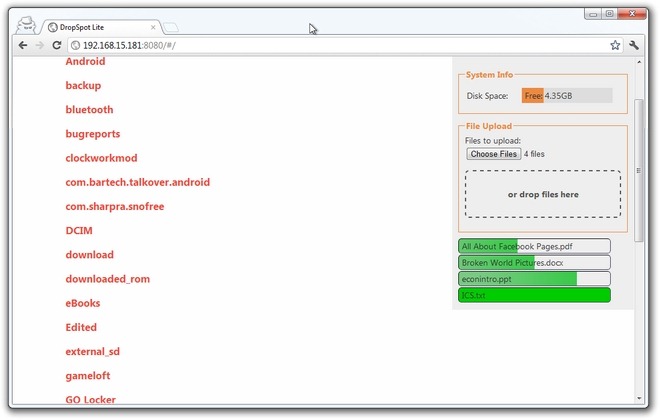Viewport: 660px width, 420px height.
Task: Click the Broken World Pictures.docx upload bar
Action: click(534, 263)
